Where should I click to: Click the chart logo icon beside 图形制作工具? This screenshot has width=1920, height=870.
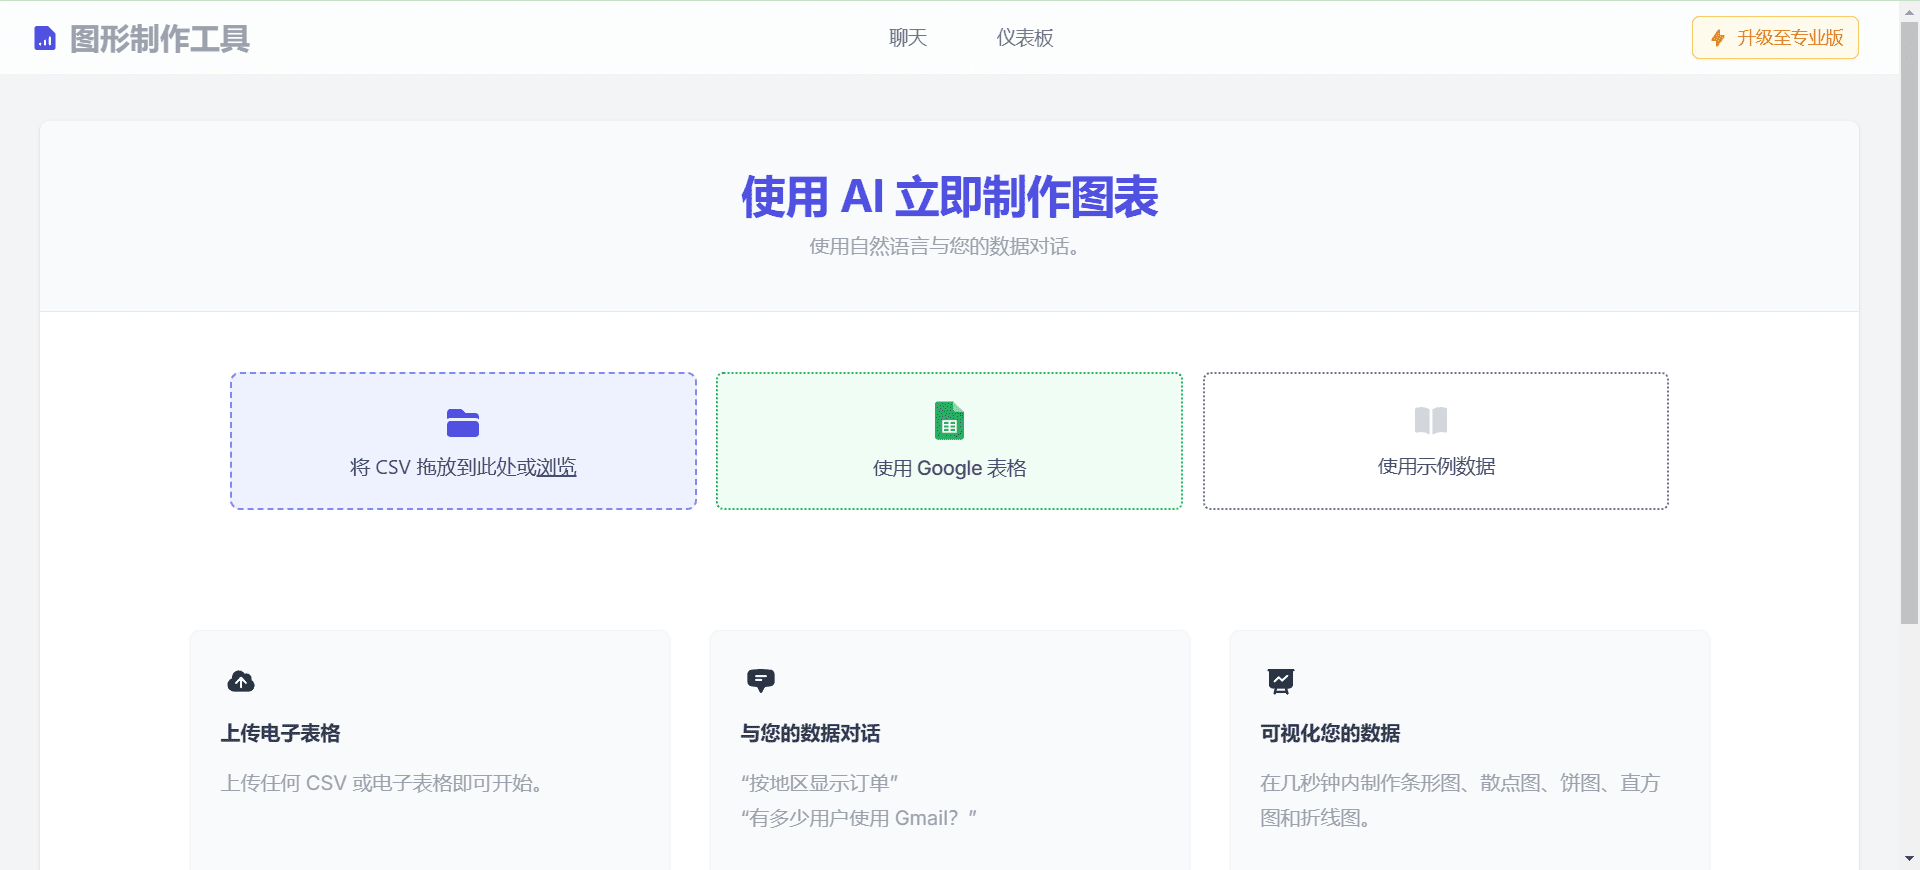coord(45,38)
